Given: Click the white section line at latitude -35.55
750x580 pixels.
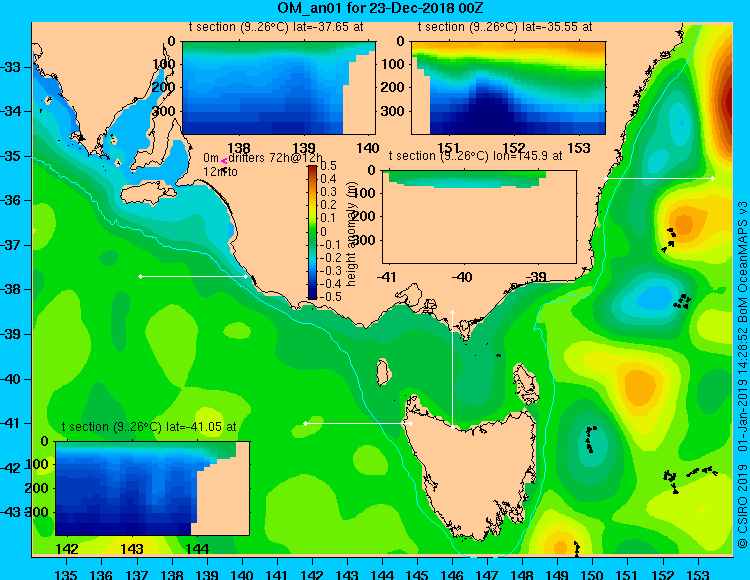Looking at the screenshot, I should point(659,178).
